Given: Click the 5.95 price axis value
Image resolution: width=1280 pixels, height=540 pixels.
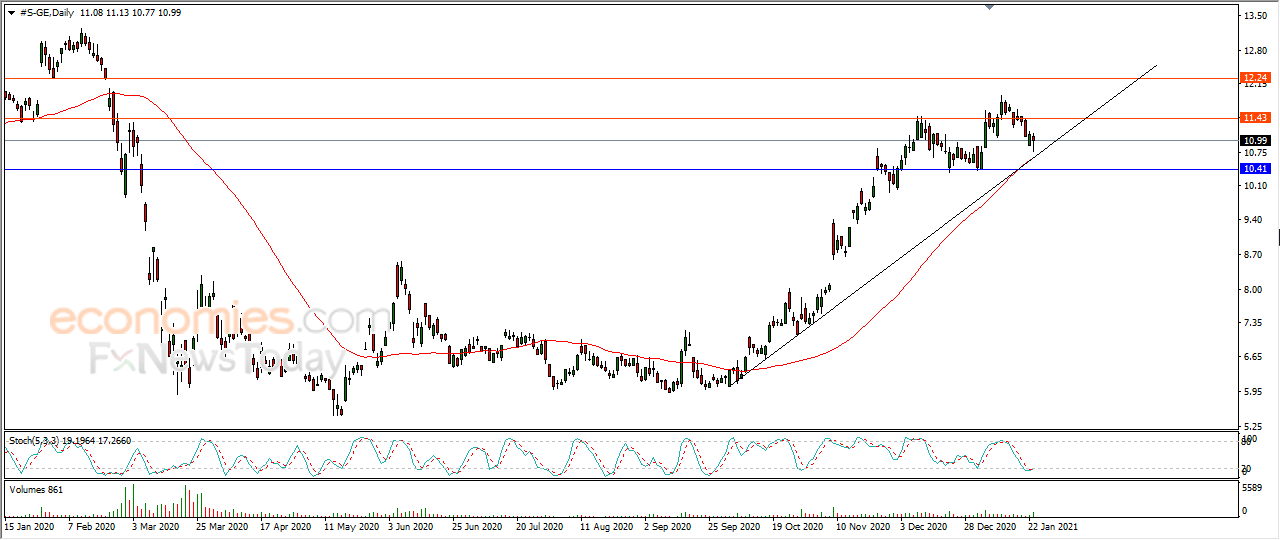Looking at the screenshot, I should click(1252, 391).
